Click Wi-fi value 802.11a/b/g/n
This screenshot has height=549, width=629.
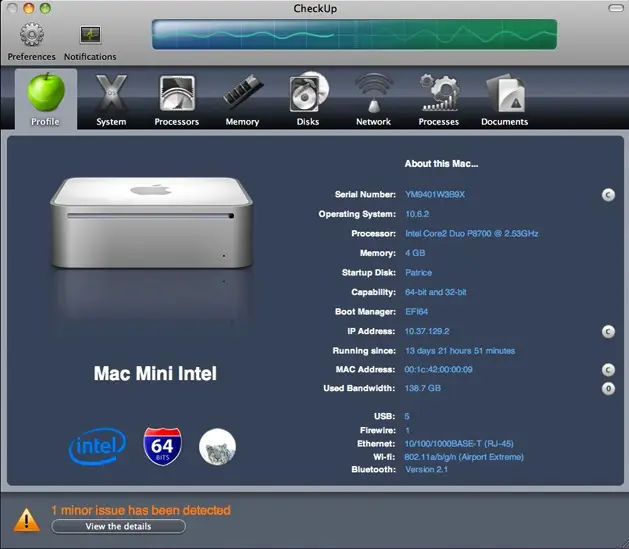[464, 457]
